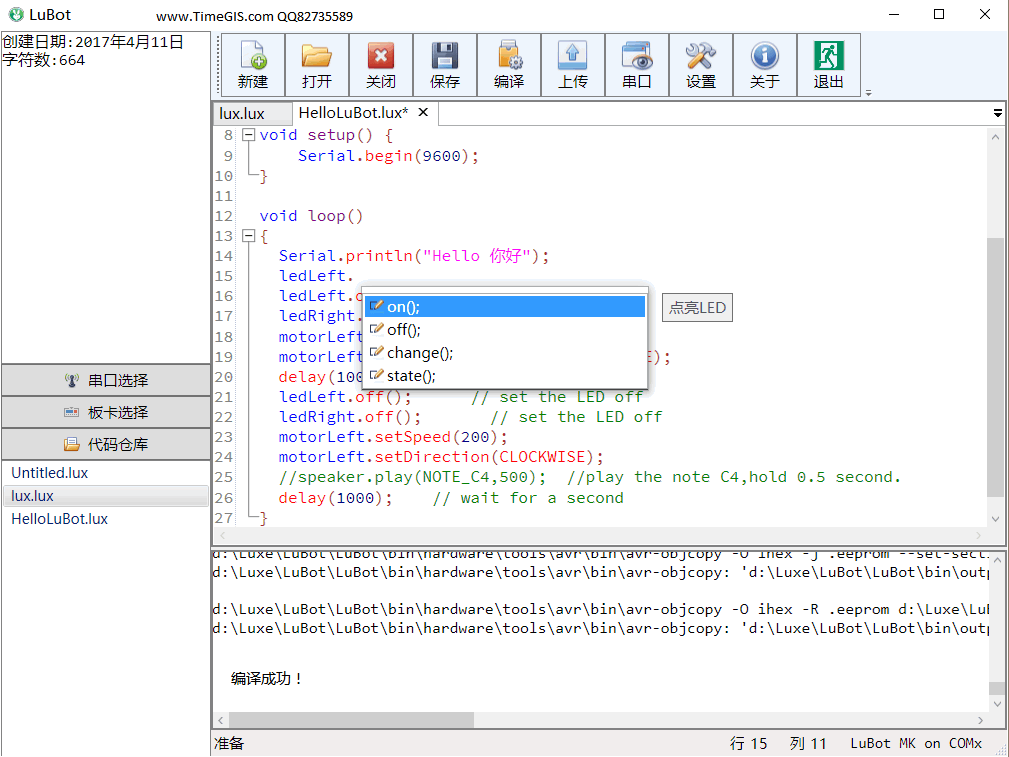Collapse the setup() function fold

(248, 135)
